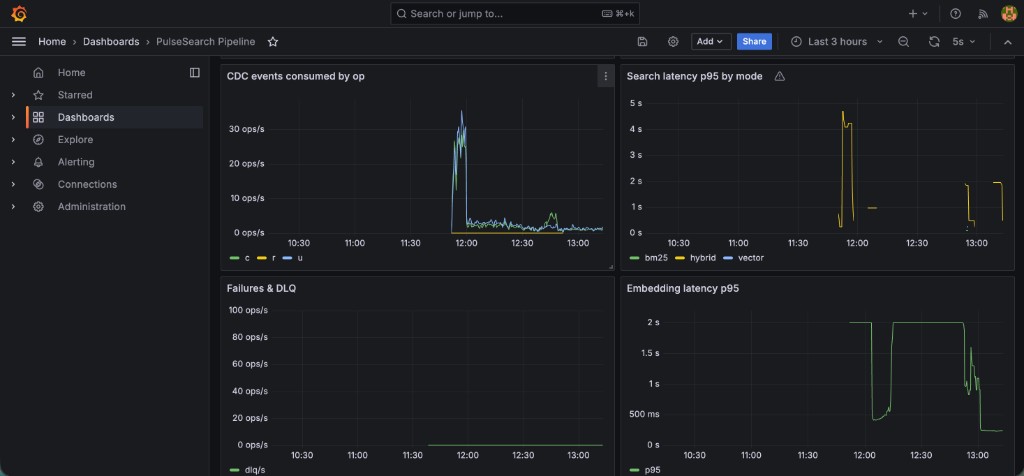The width and height of the screenshot is (1024, 476).
Task: Open Administration in sidebar
Action: pyautogui.click(x=91, y=206)
